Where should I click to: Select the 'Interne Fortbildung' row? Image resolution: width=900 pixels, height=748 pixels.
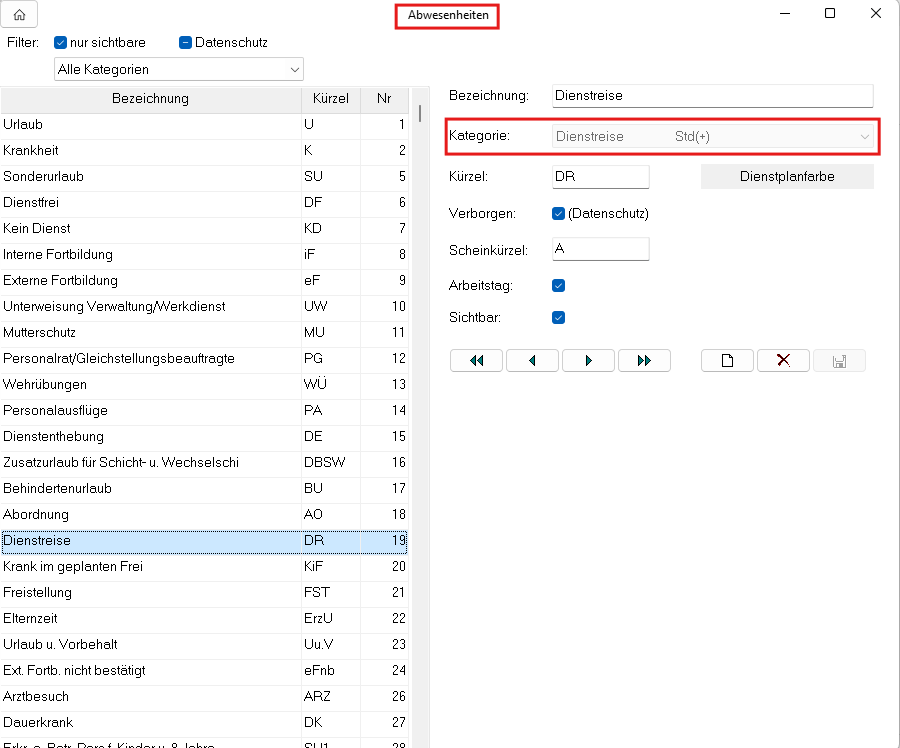204,254
